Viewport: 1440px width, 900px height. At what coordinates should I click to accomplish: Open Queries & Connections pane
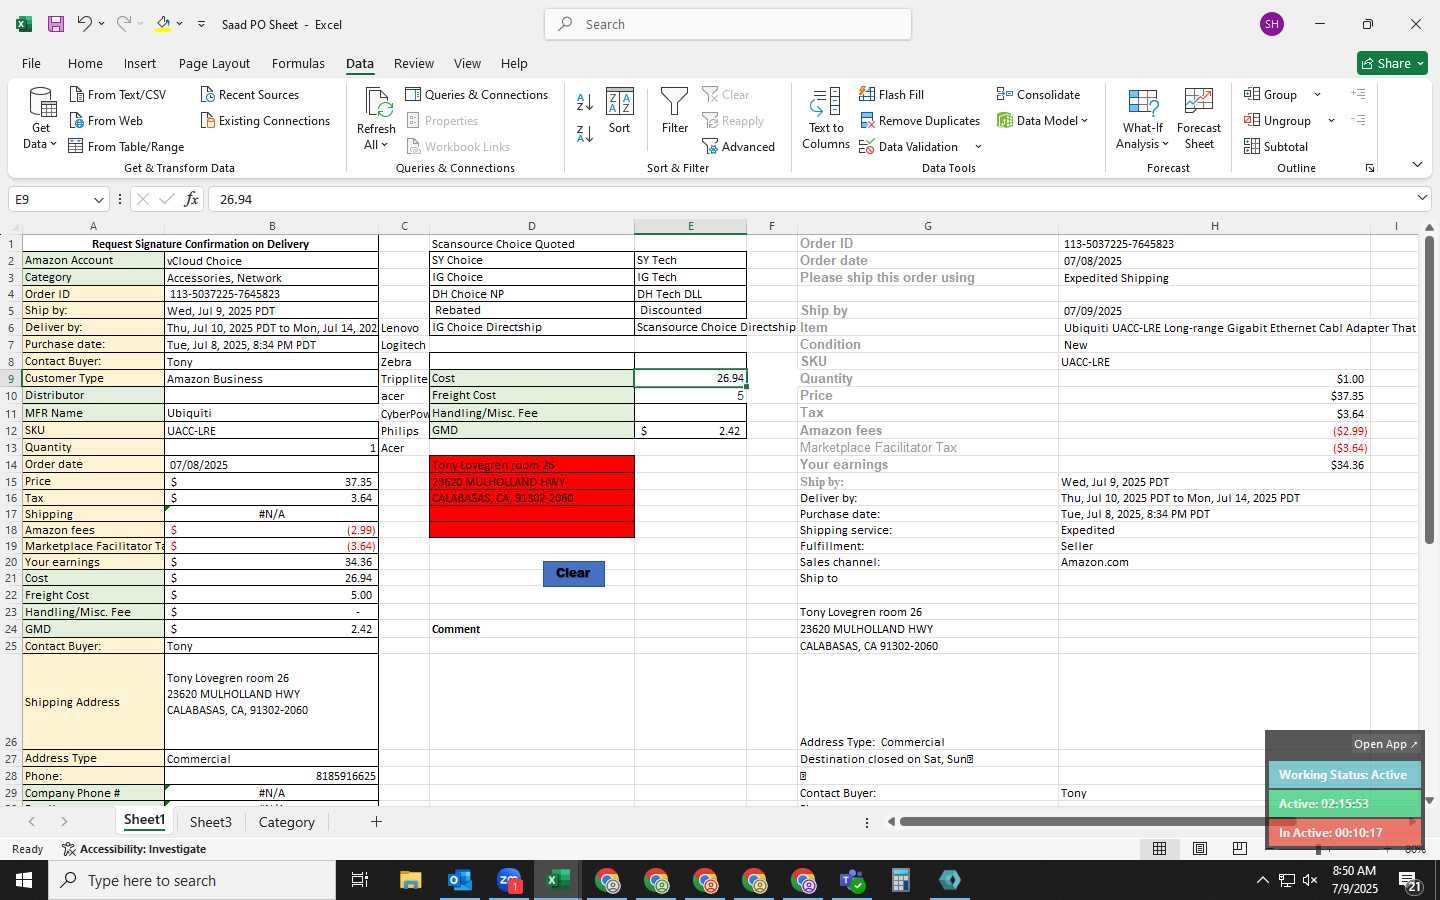pyautogui.click(x=477, y=94)
